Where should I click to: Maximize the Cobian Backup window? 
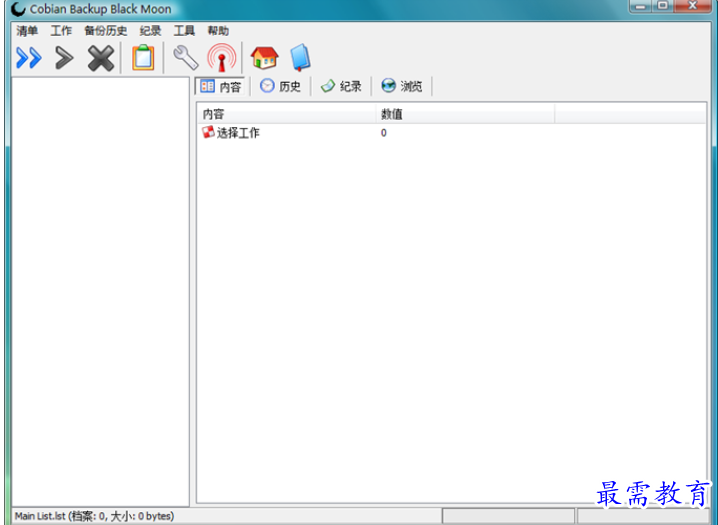(662, 6)
